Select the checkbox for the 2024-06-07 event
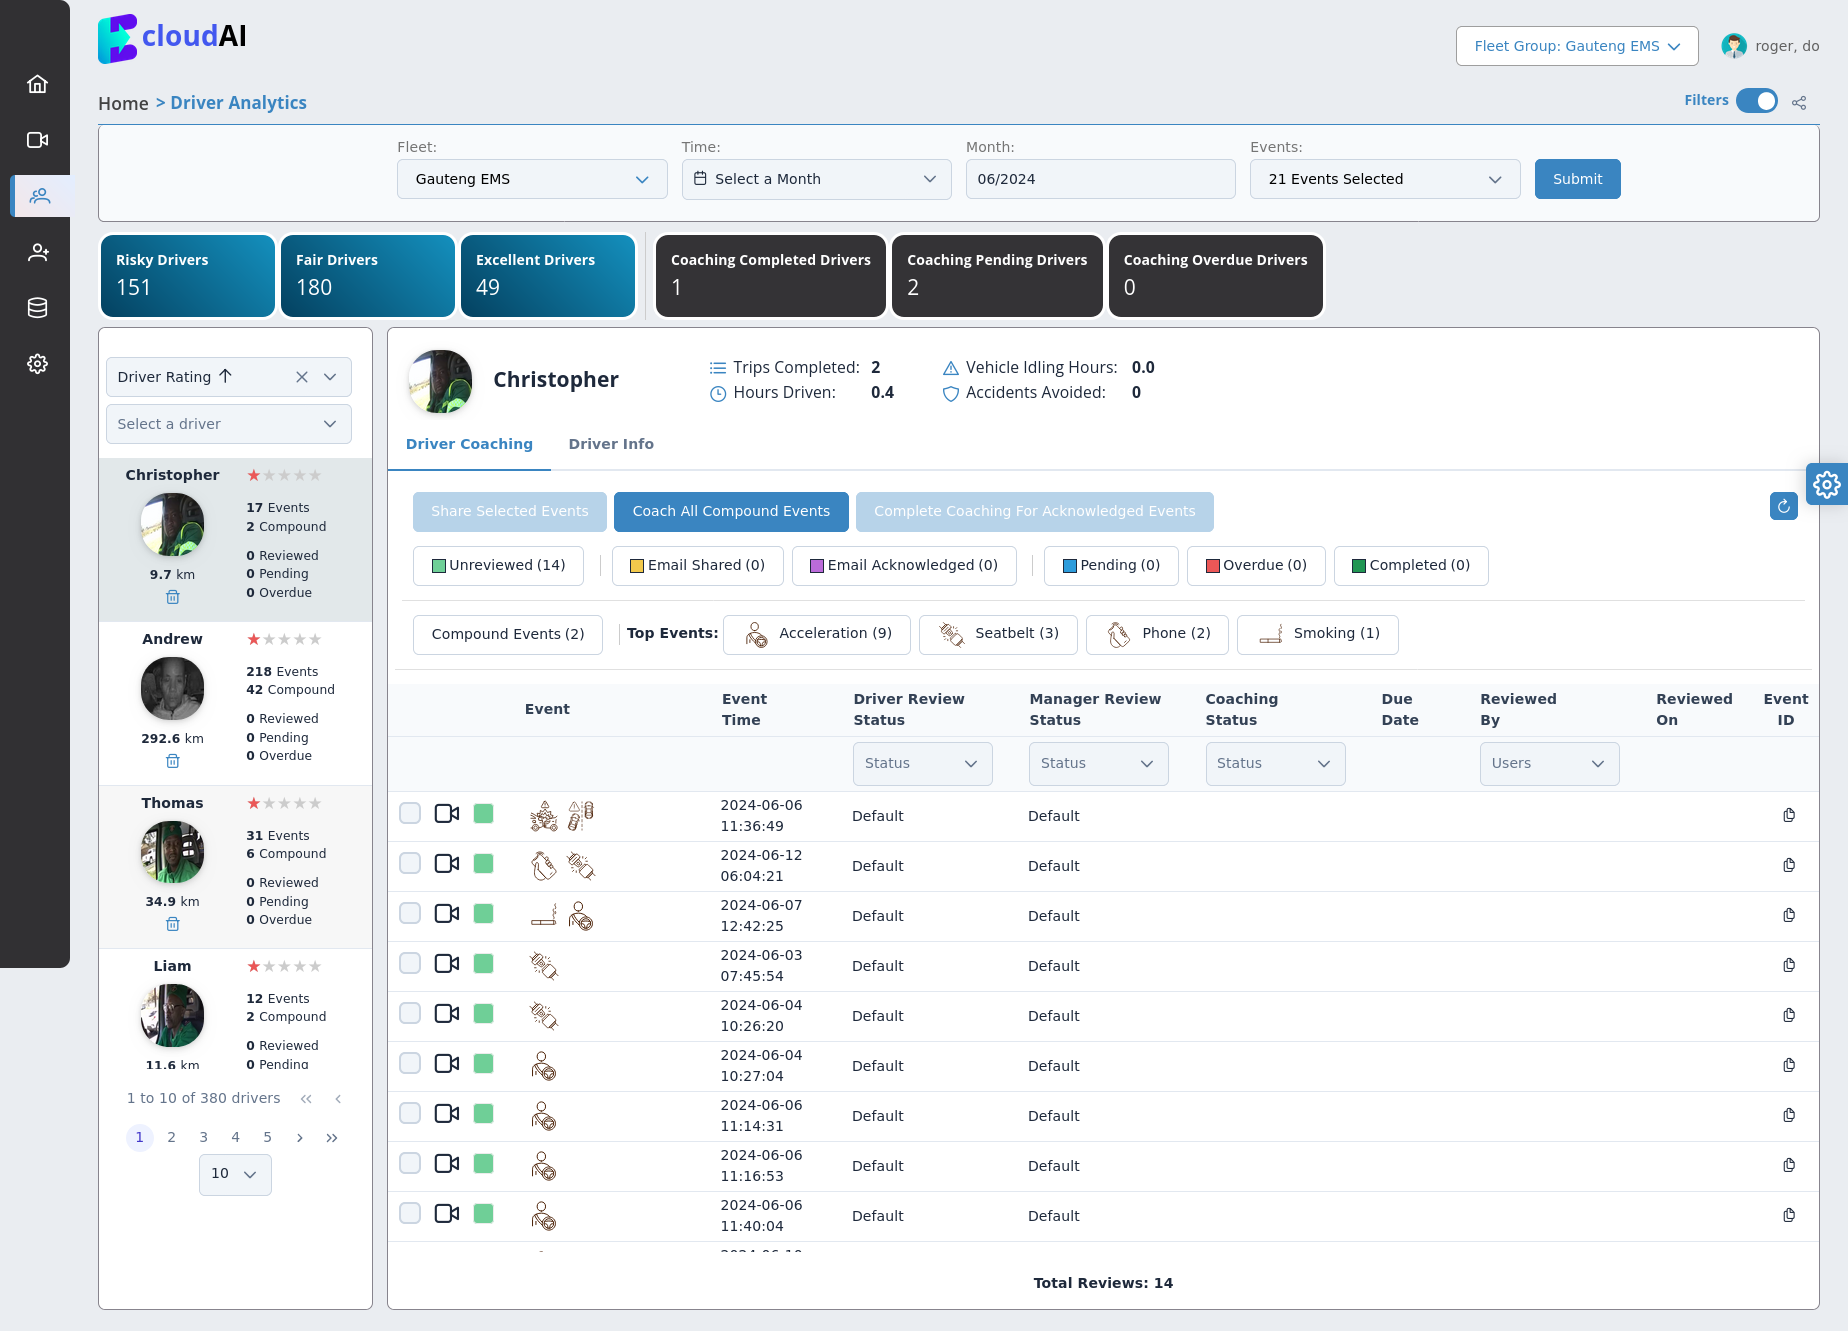 [410, 913]
